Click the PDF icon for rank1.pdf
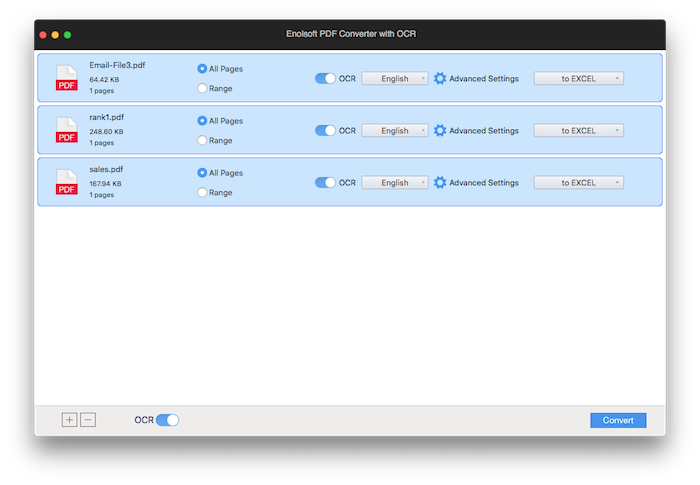Image resolution: width=700 pixels, height=485 pixels. (67, 130)
